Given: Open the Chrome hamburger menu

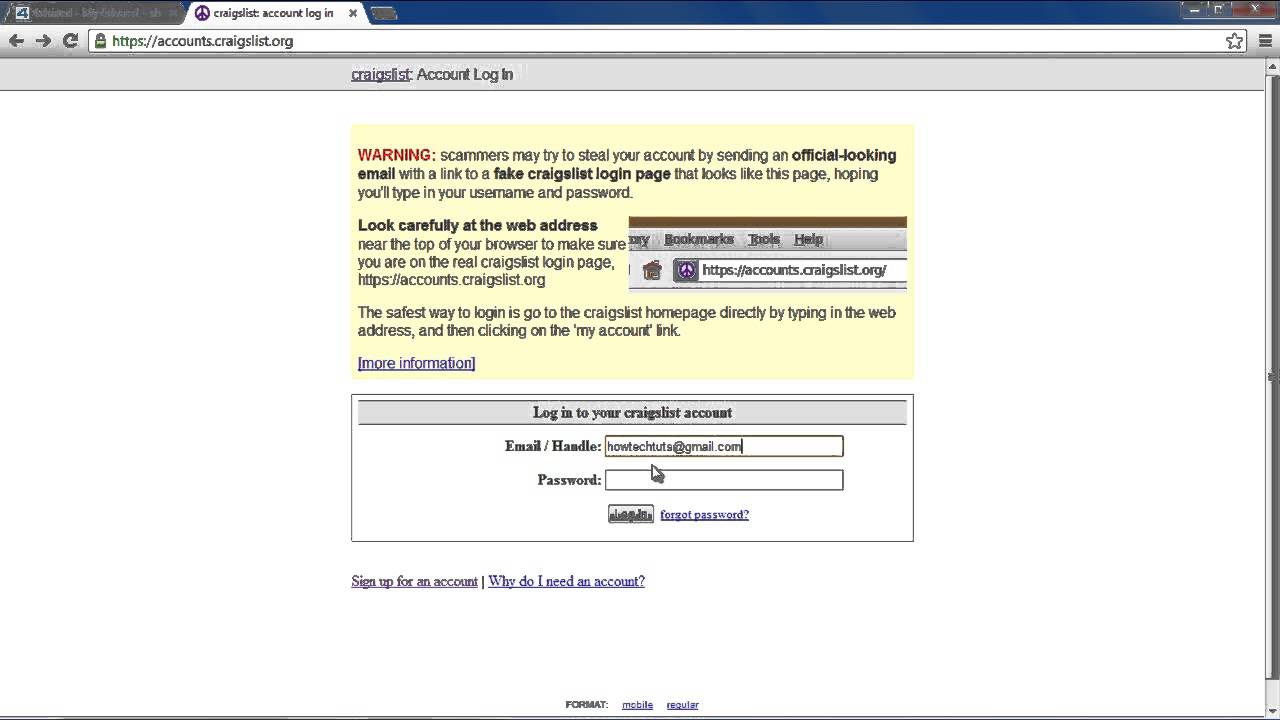Looking at the screenshot, I should click(x=1263, y=41).
